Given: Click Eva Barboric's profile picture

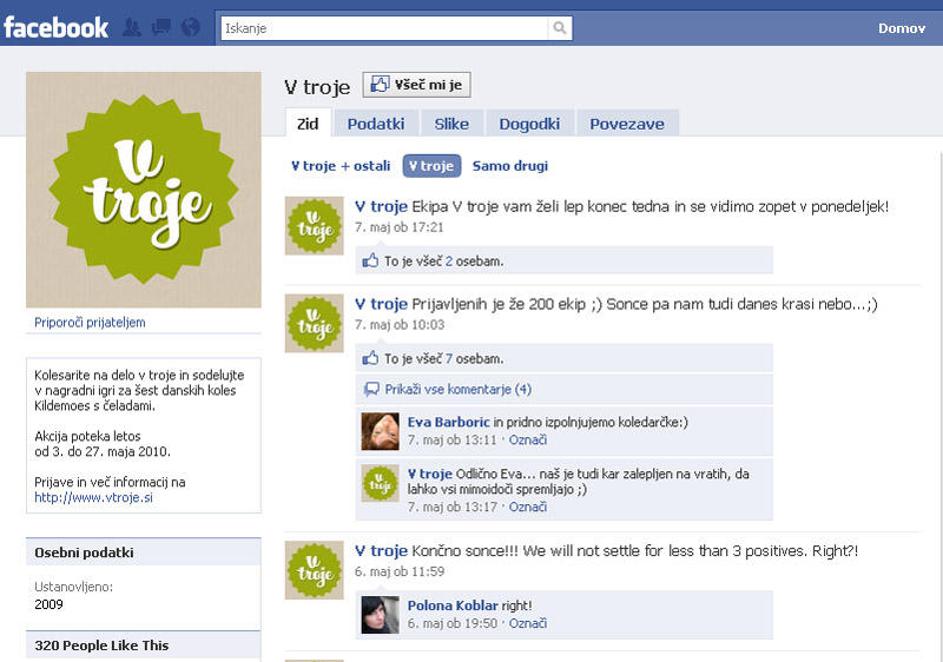Looking at the screenshot, I should pos(380,431).
